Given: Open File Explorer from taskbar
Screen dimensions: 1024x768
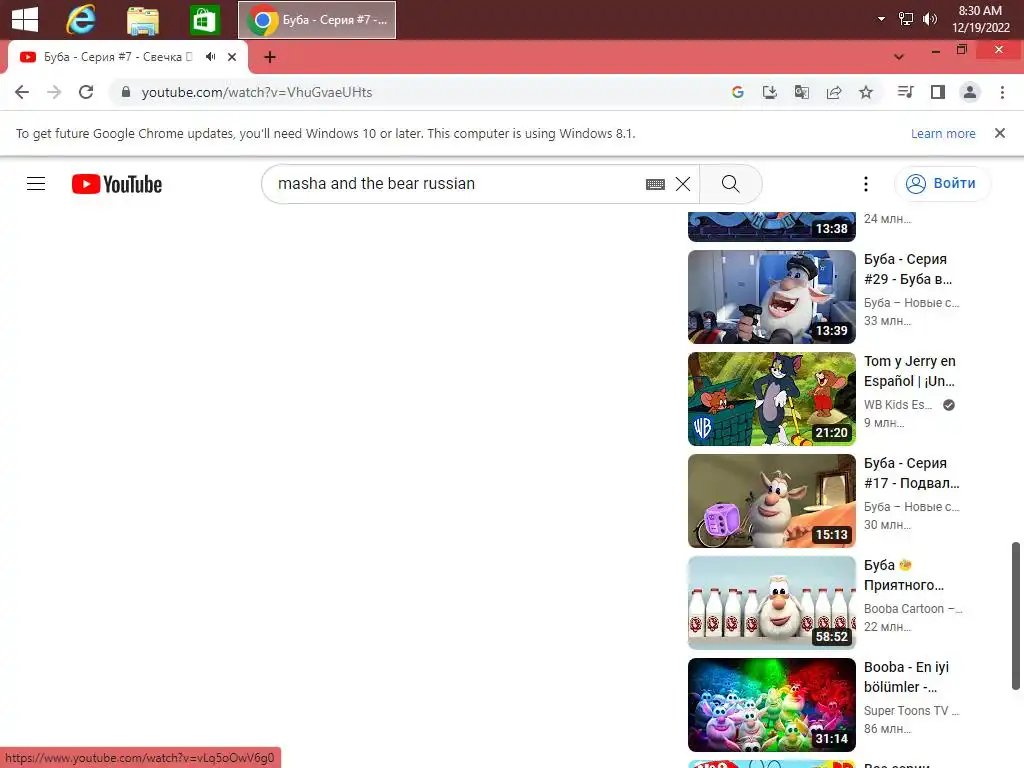Looking at the screenshot, I should tap(142, 20).
